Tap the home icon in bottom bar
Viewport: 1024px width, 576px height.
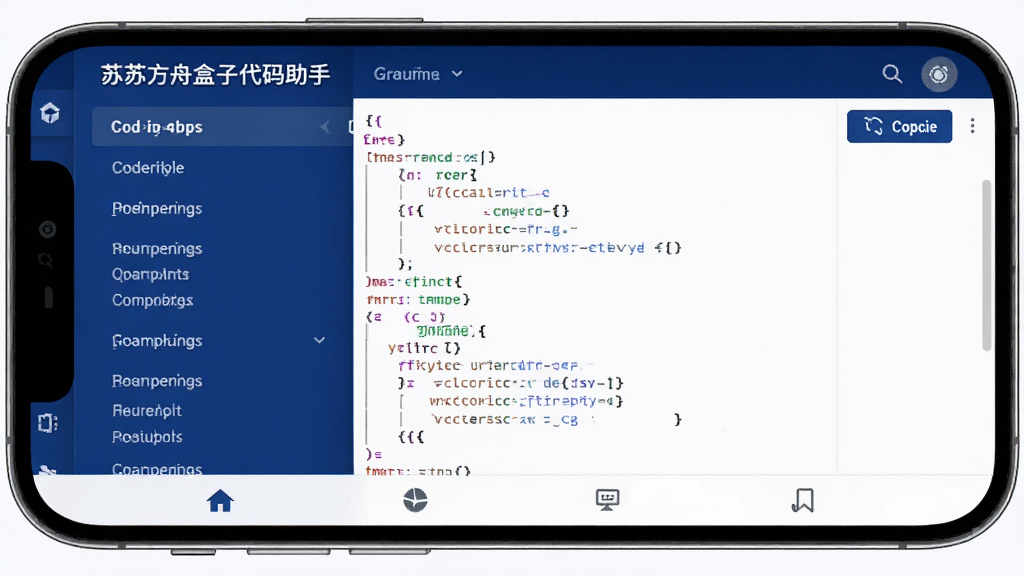(220, 500)
